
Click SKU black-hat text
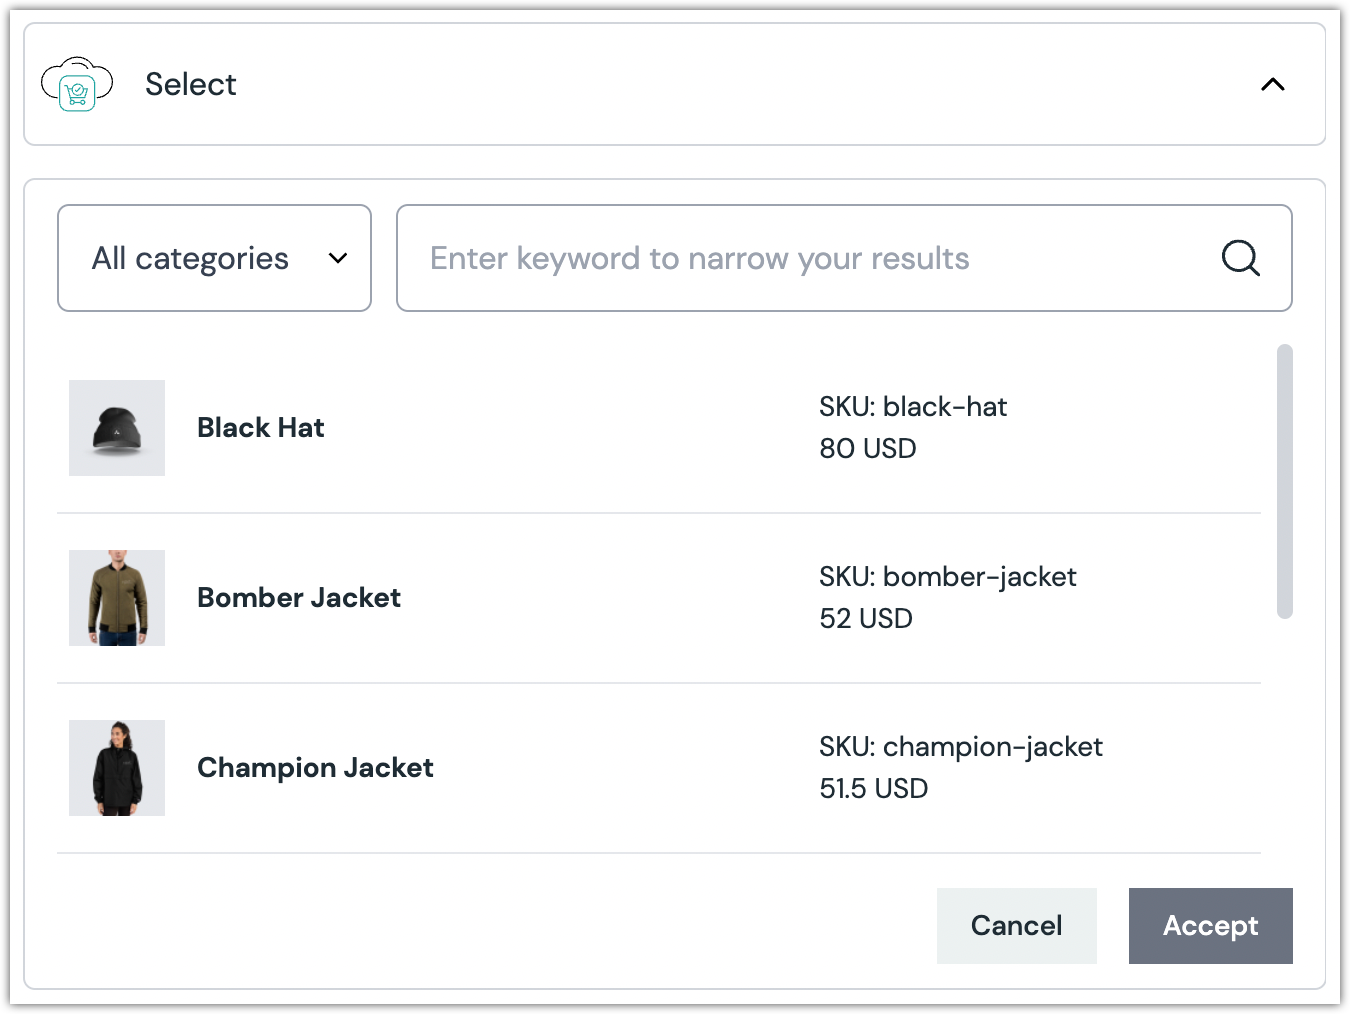tap(913, 407)
